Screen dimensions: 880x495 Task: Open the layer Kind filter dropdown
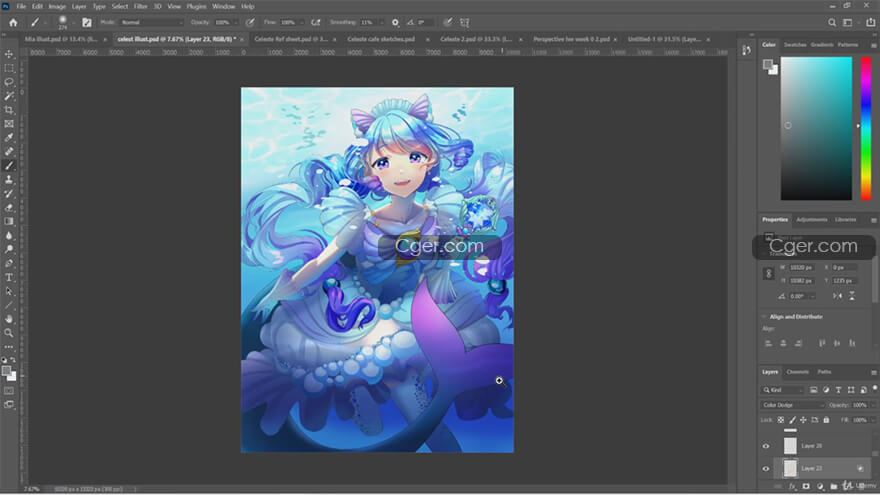[x=783, y=390]
